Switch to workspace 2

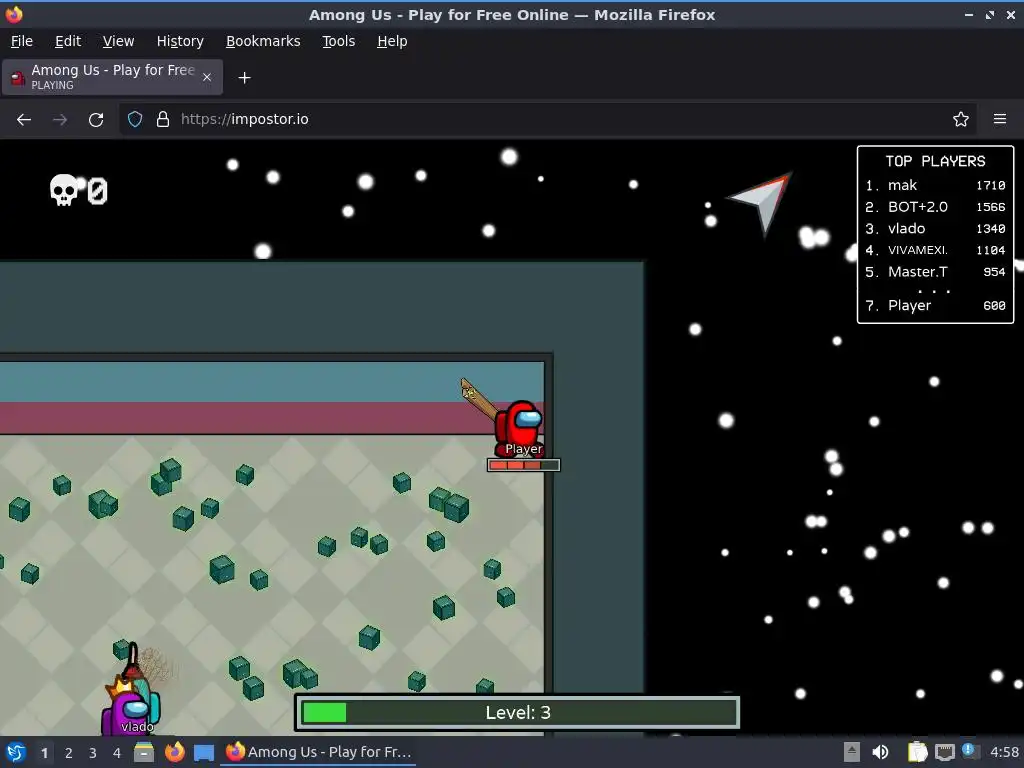(69, 753)
